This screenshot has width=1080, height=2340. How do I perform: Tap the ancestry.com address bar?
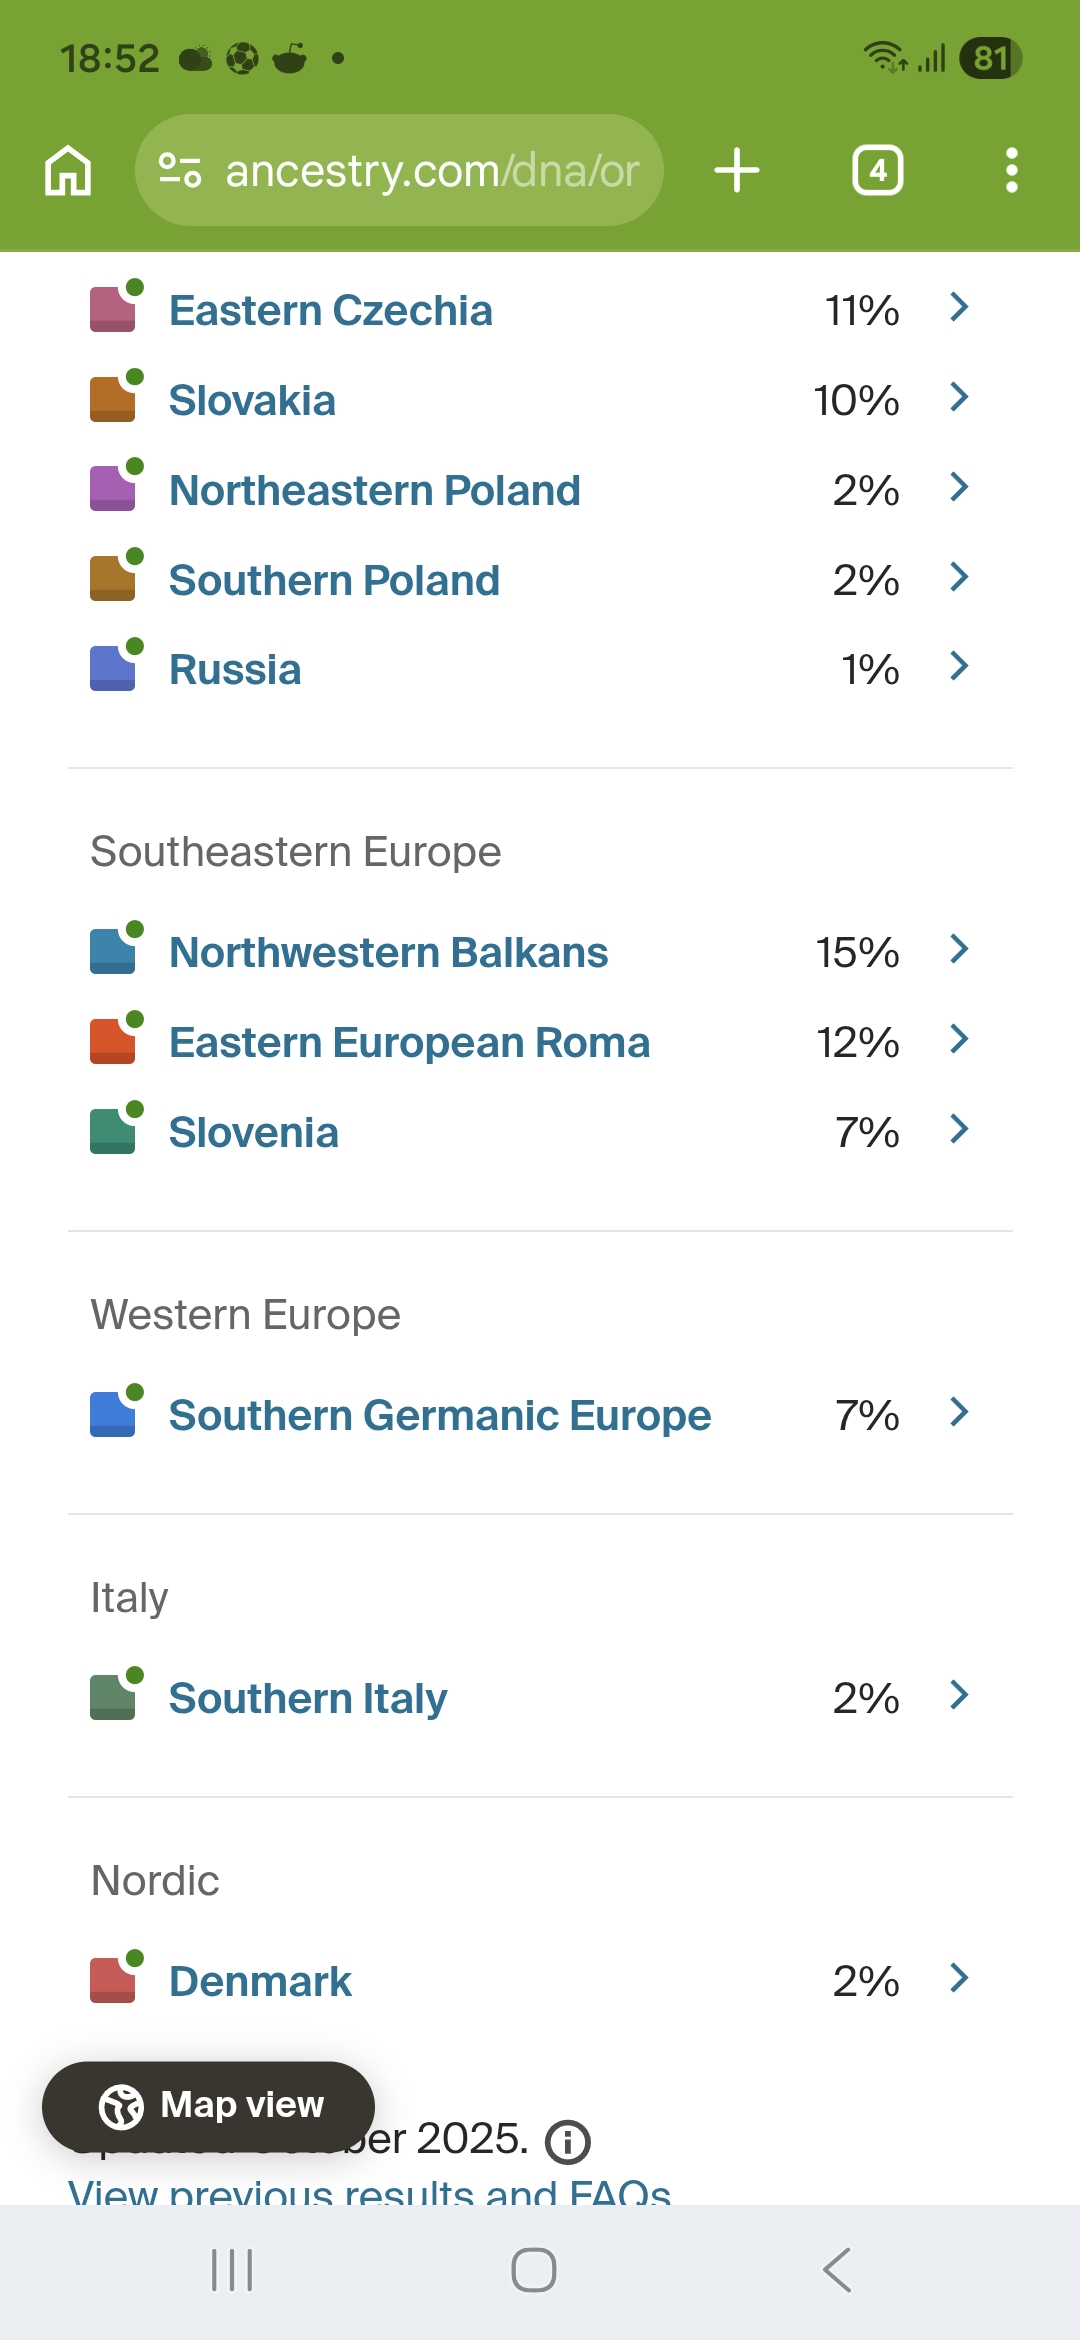430,170
